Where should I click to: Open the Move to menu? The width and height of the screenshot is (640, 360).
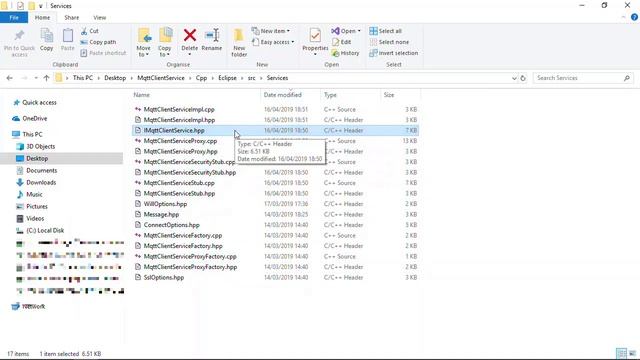(144, 42)
